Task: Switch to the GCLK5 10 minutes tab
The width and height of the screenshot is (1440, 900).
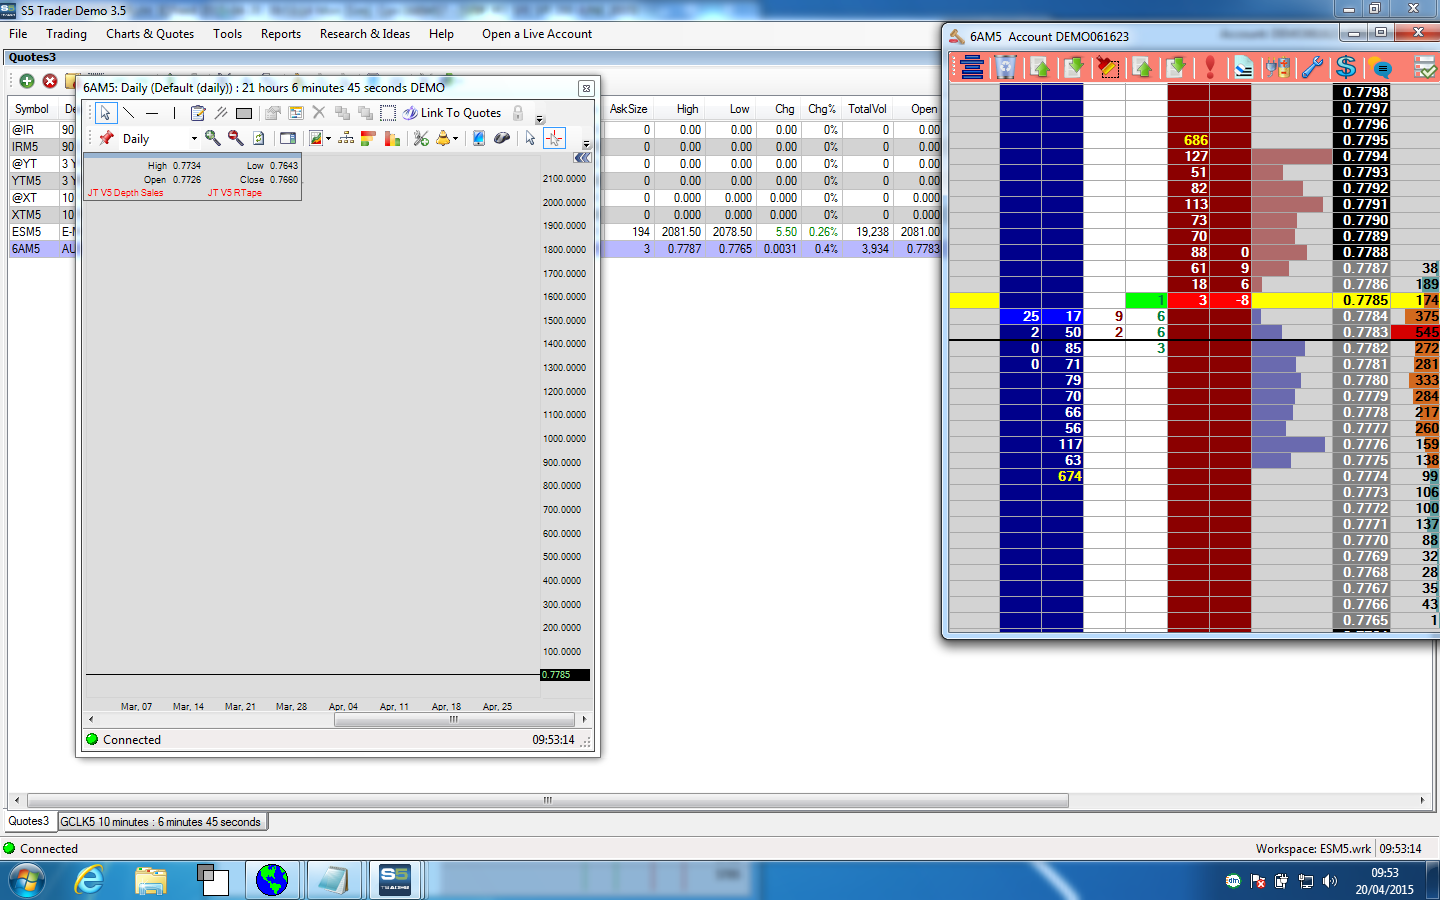Action: click(161, 822)
